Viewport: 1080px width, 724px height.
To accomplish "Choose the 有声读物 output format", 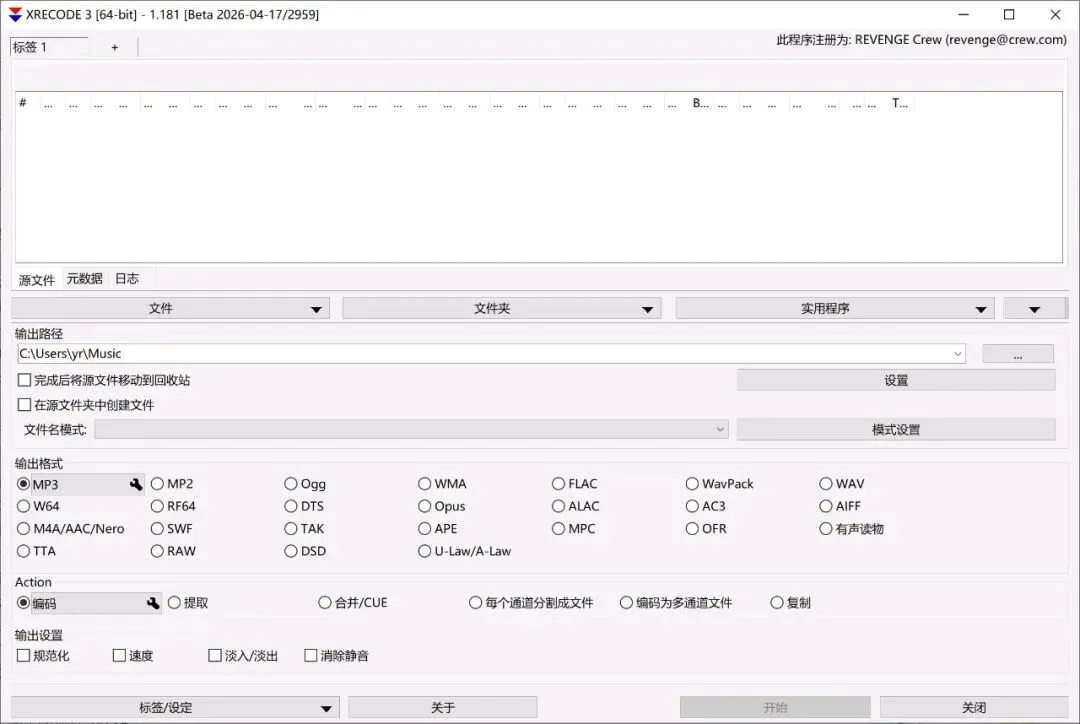I will pos(851,529).
